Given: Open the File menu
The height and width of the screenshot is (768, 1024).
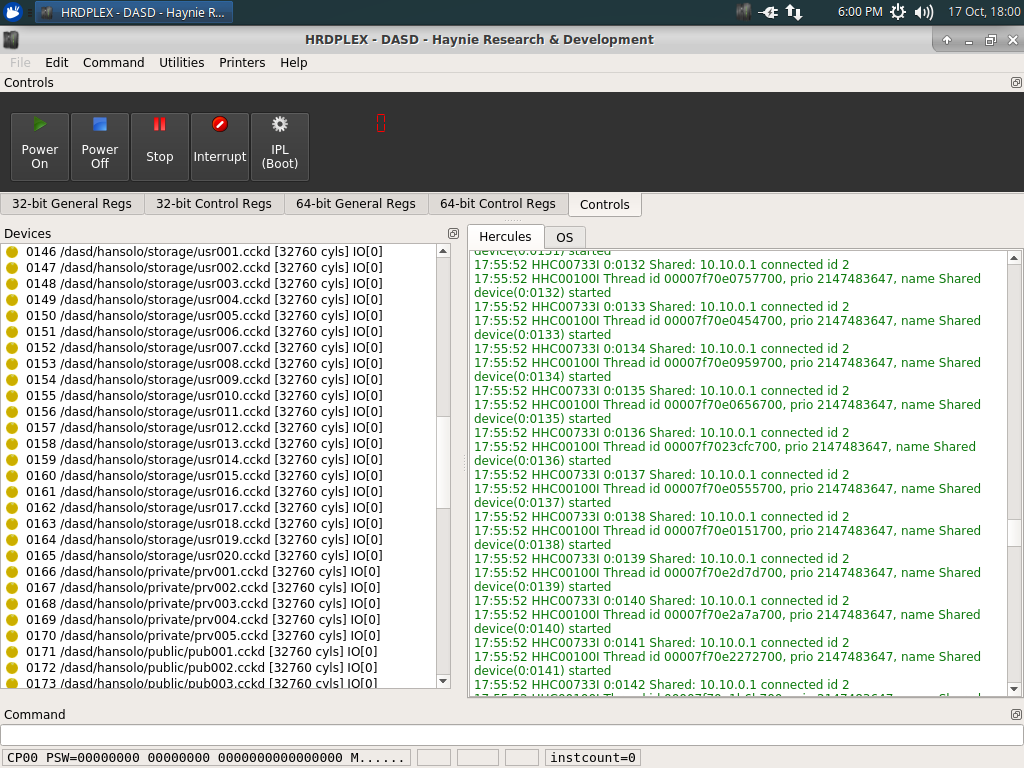Looking at the screenshot, I should click(x=20, y=63).
